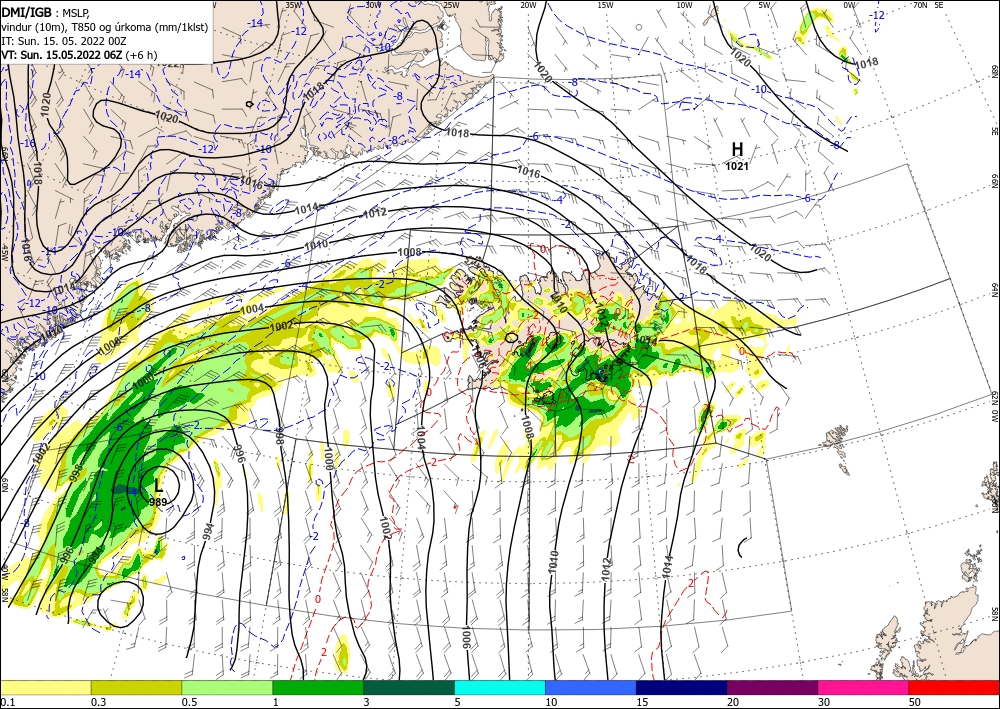Click the 10W longitude label
The image size is (1000, 709).
click(x=684, y=5)
